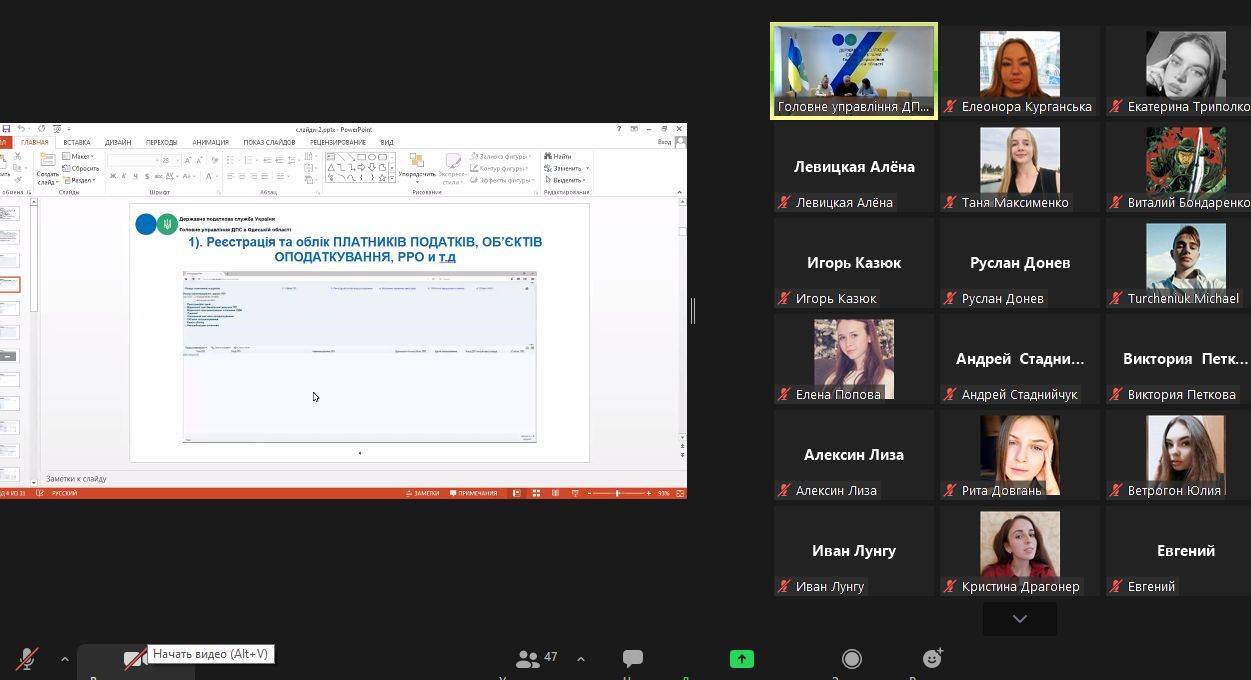This screenshot has width=1251, height=680.
Task: Open the Zoom chat icon
Action: [632, 658]
